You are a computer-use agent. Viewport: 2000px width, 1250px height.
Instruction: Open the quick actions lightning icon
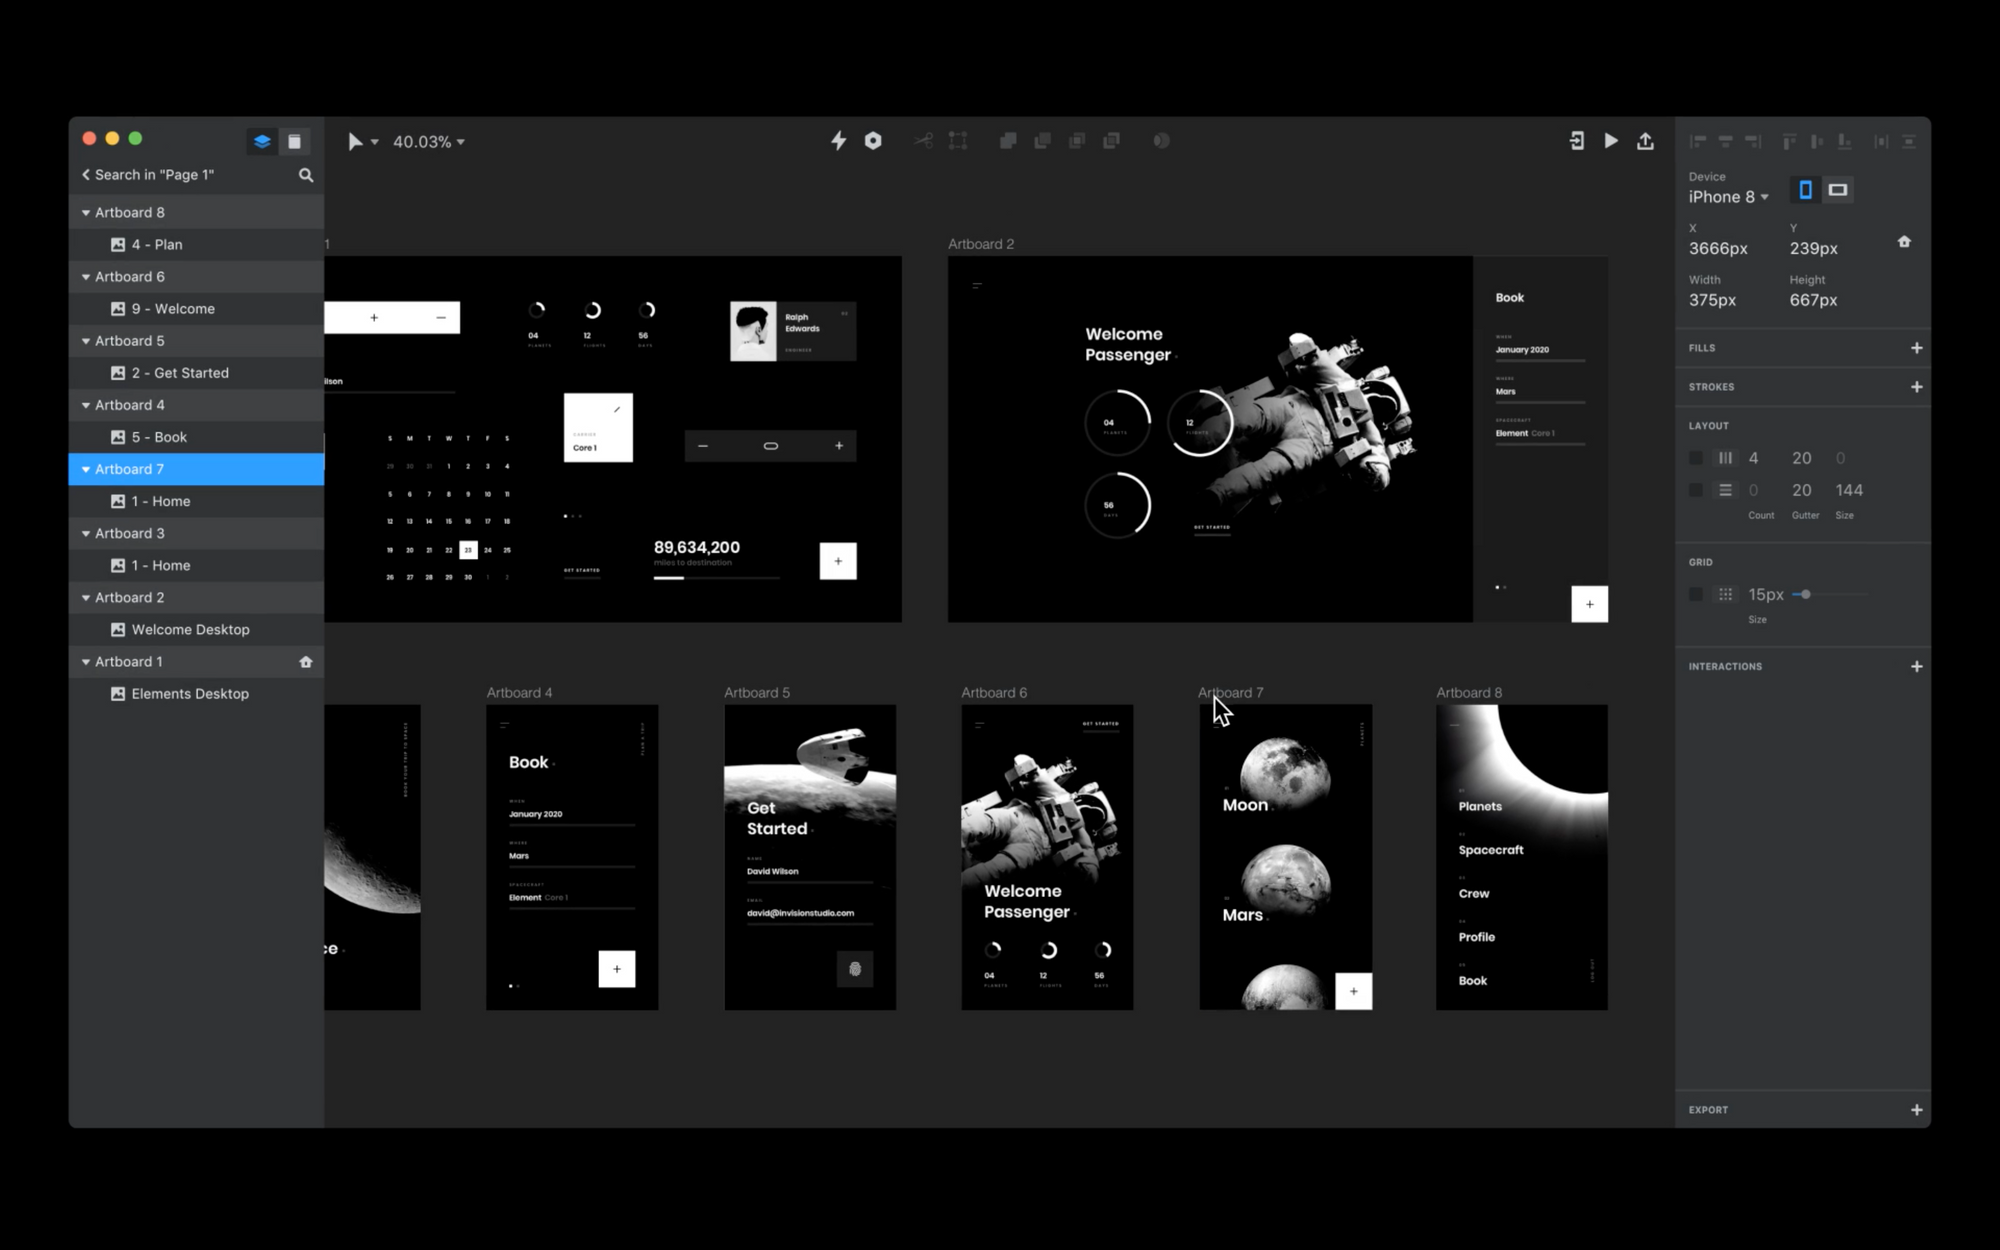tap(837, 141)
